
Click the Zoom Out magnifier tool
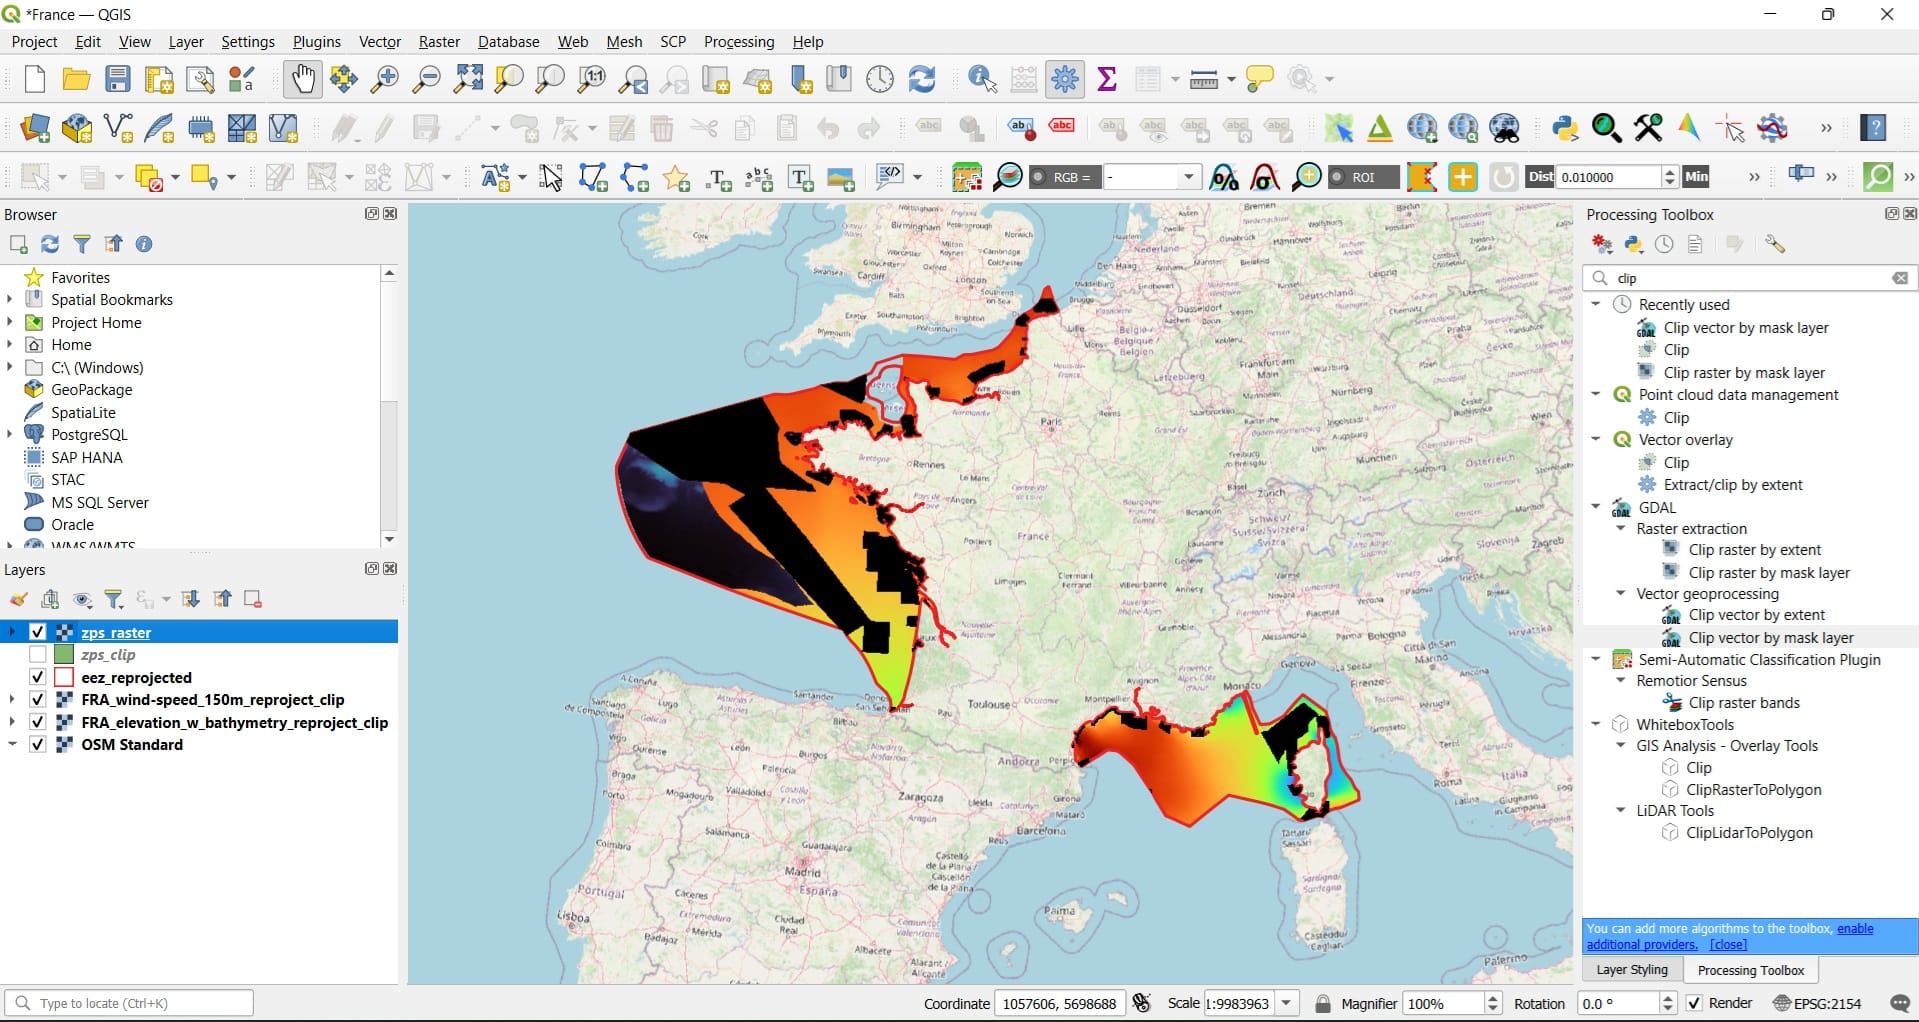[x=426, y=79]
